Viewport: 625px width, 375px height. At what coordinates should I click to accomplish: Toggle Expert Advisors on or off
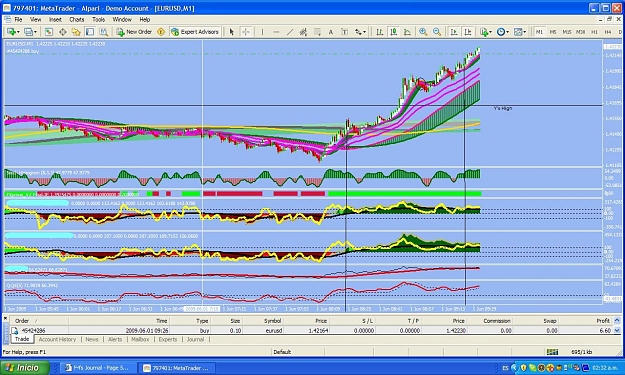click(195, 32)
